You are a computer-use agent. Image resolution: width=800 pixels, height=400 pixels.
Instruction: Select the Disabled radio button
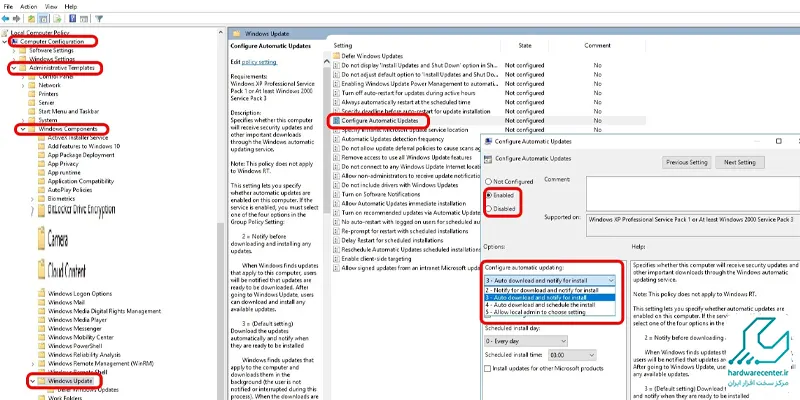point(489,209)
